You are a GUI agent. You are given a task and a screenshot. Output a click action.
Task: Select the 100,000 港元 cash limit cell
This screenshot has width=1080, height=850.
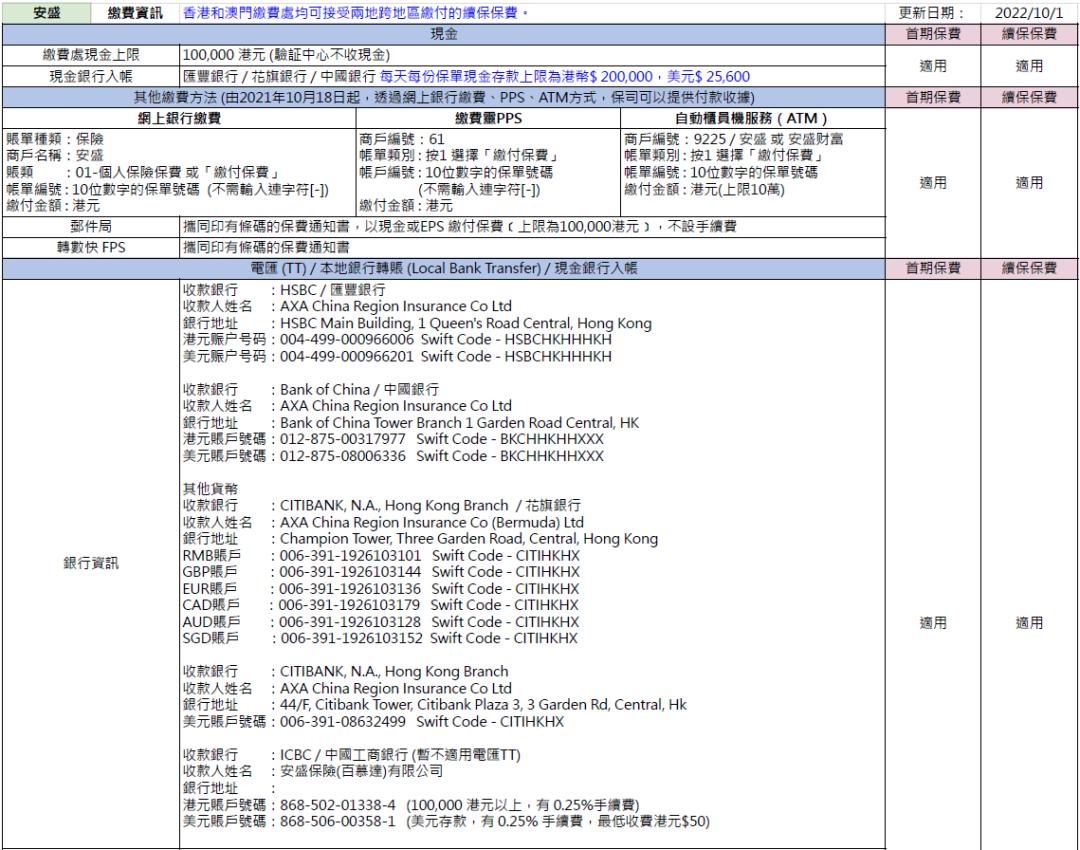(x=532, y=55)
